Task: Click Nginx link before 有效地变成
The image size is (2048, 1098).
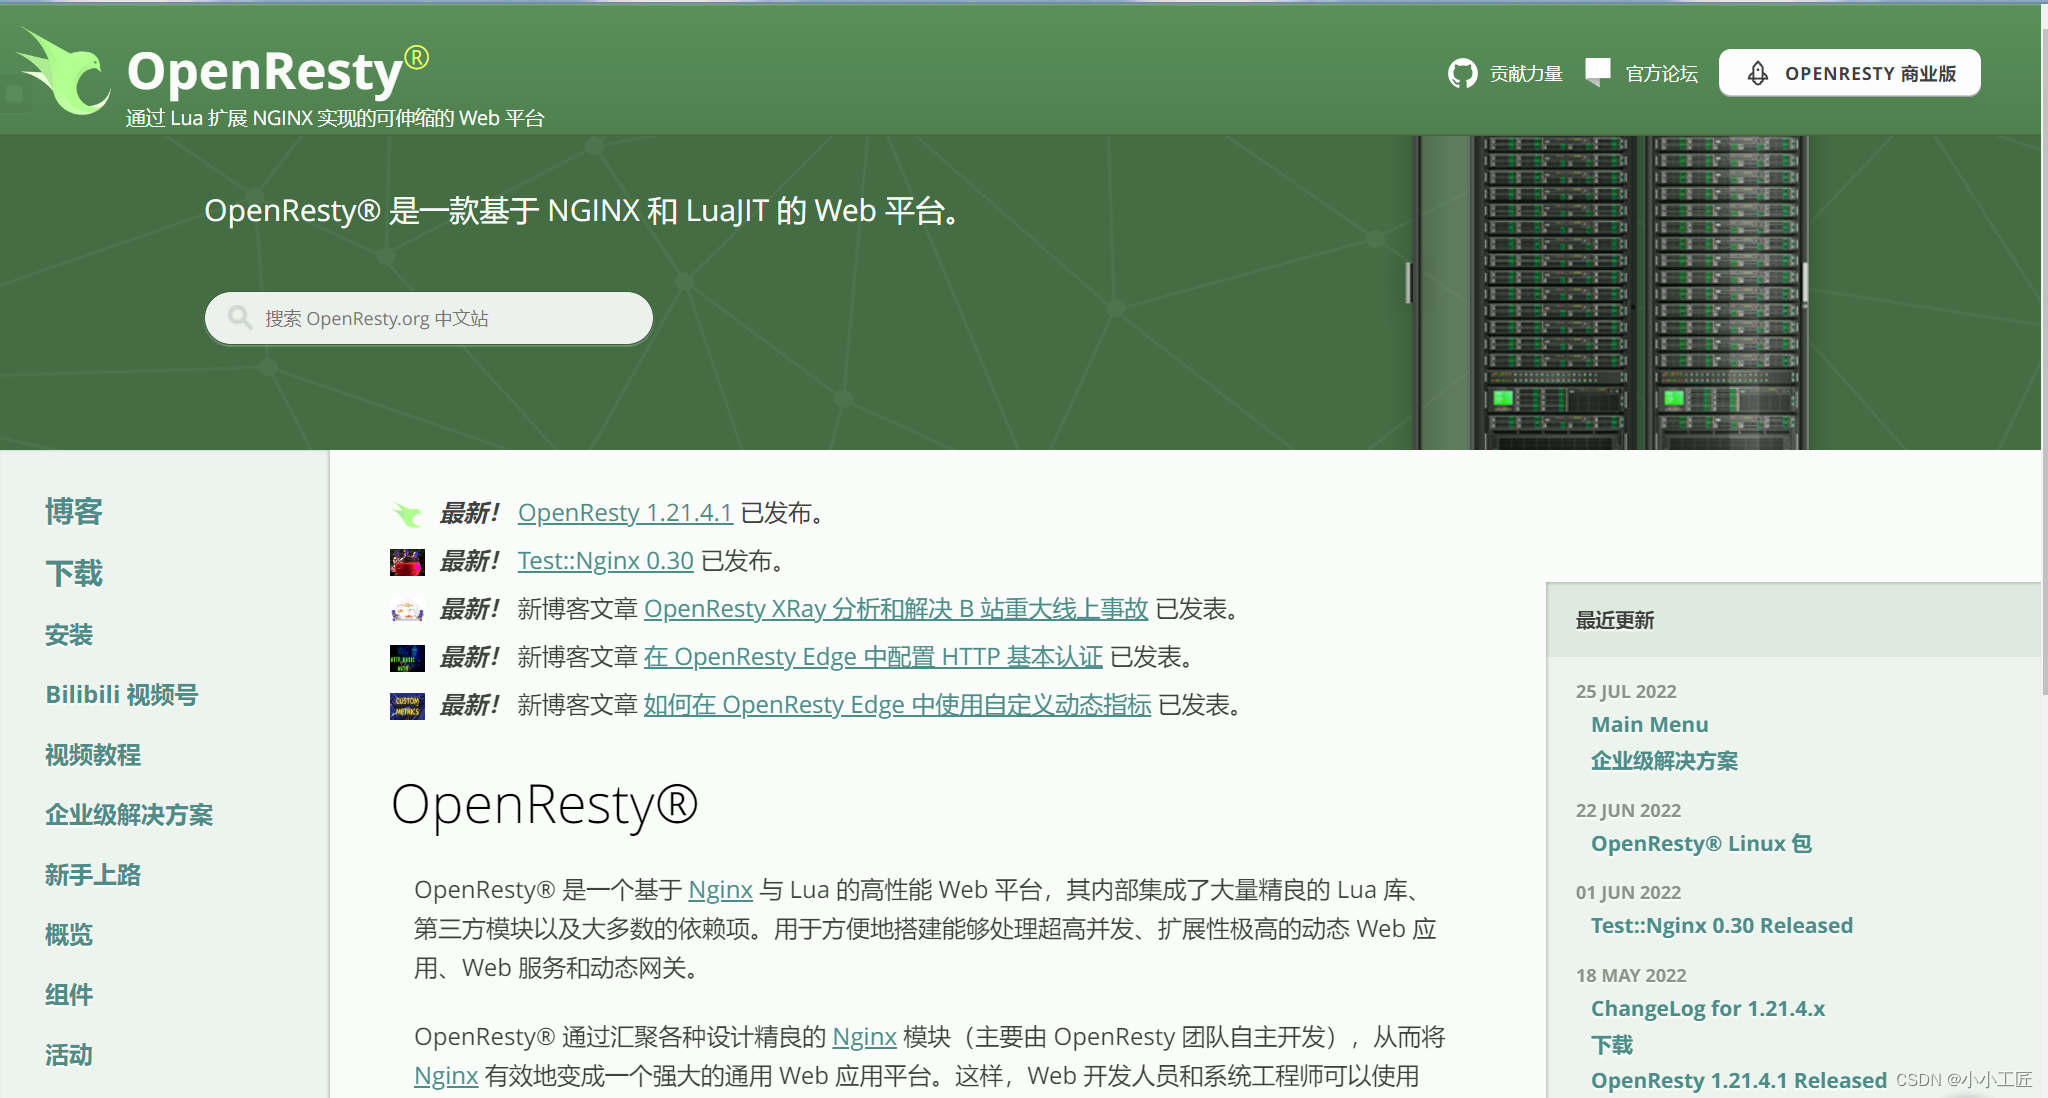Action: click(446, 1076)
